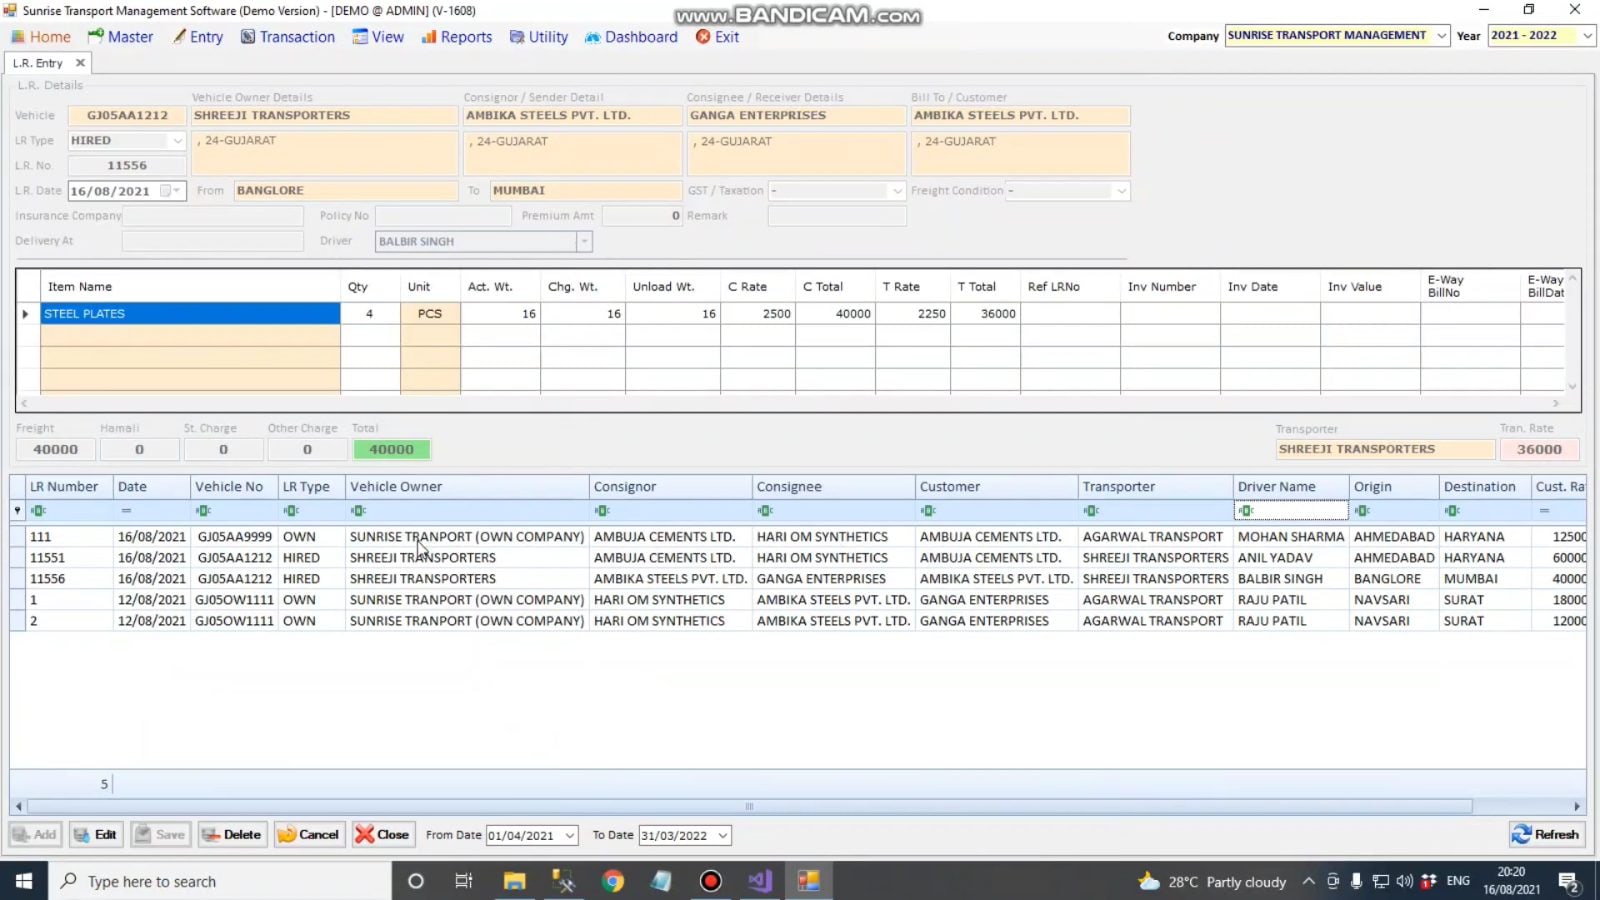The width and height of the screenshot is (1600, 900).
Task: Click the PCS unit cell
Action: coord(430,314)
